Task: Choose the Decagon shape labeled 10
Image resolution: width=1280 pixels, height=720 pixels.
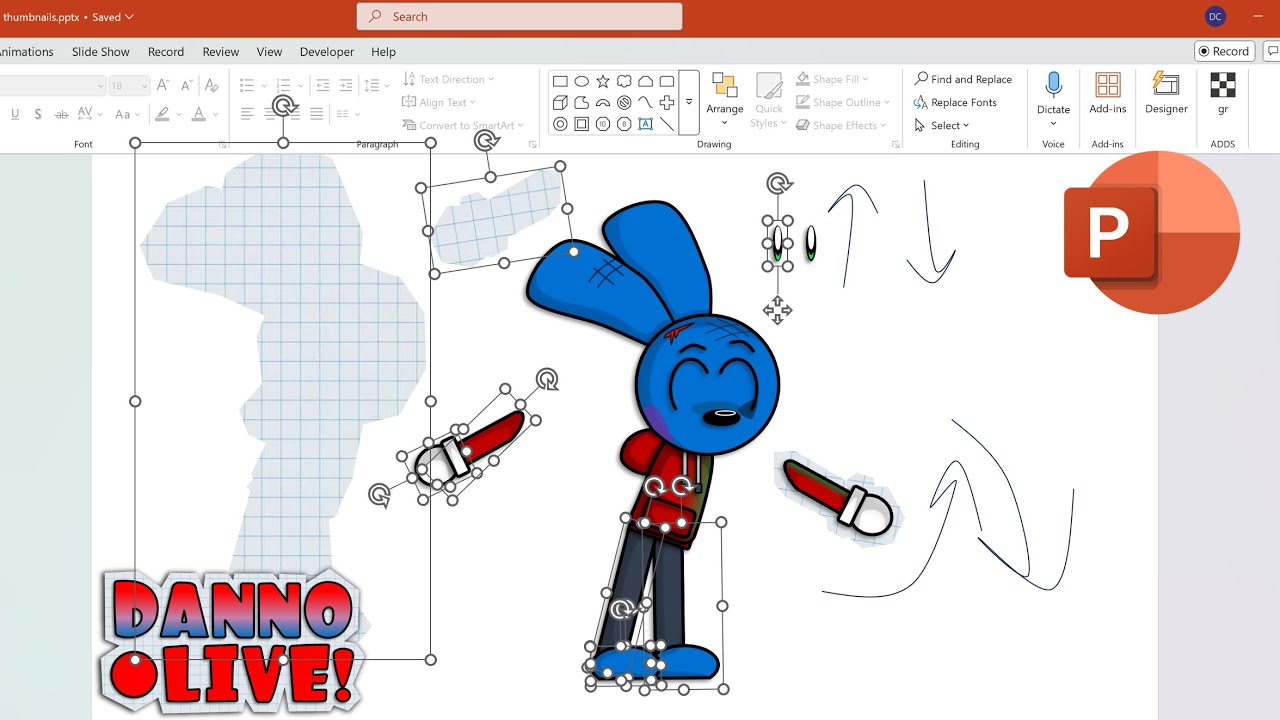Action: [603, 125]
